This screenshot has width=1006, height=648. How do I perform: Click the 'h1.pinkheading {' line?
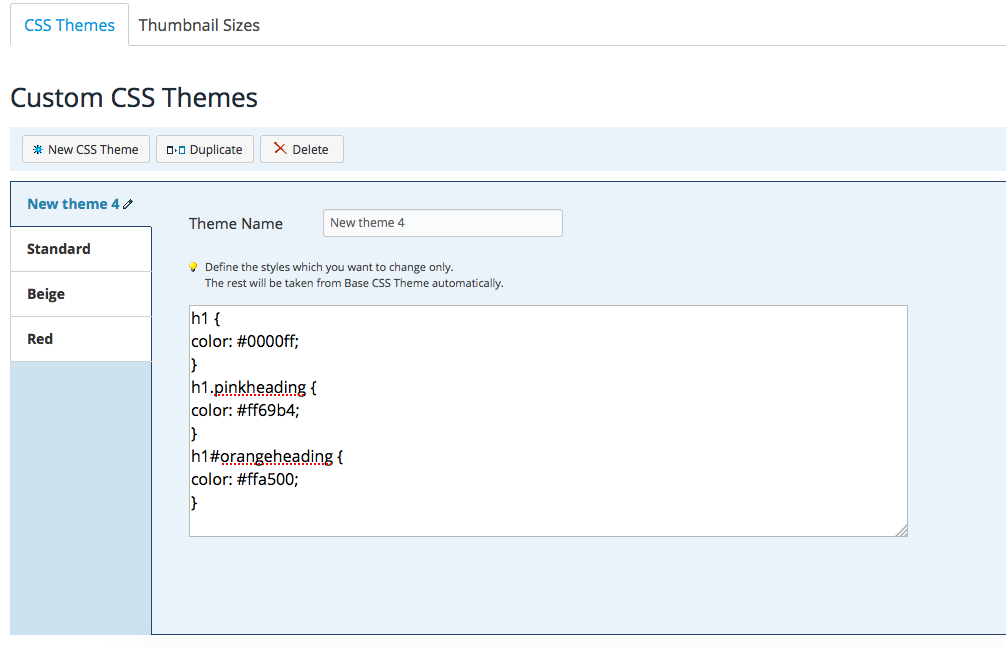[254, 388]
